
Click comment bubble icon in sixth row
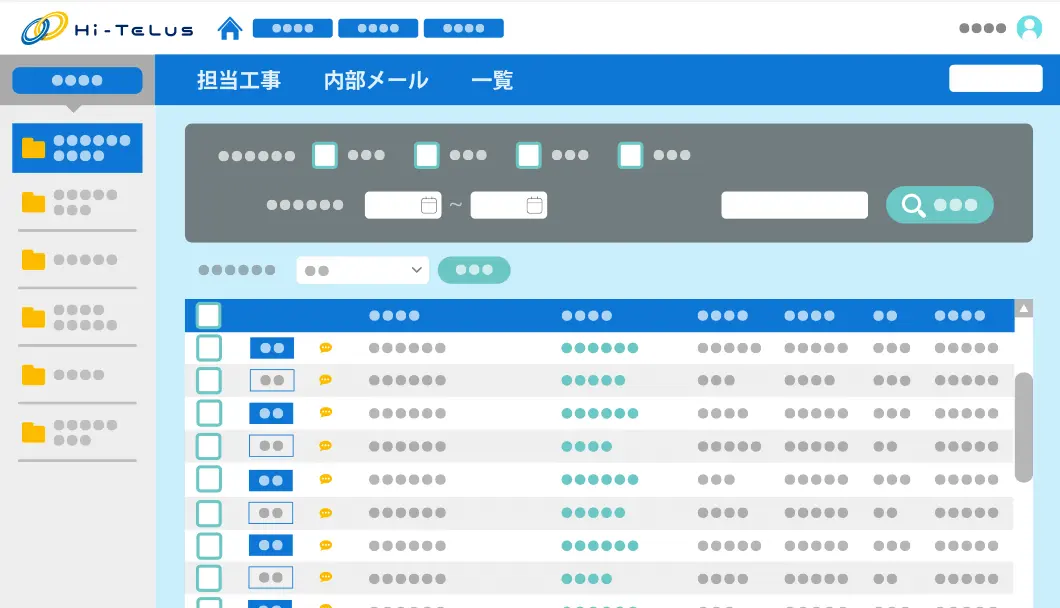tap(326, 513)
